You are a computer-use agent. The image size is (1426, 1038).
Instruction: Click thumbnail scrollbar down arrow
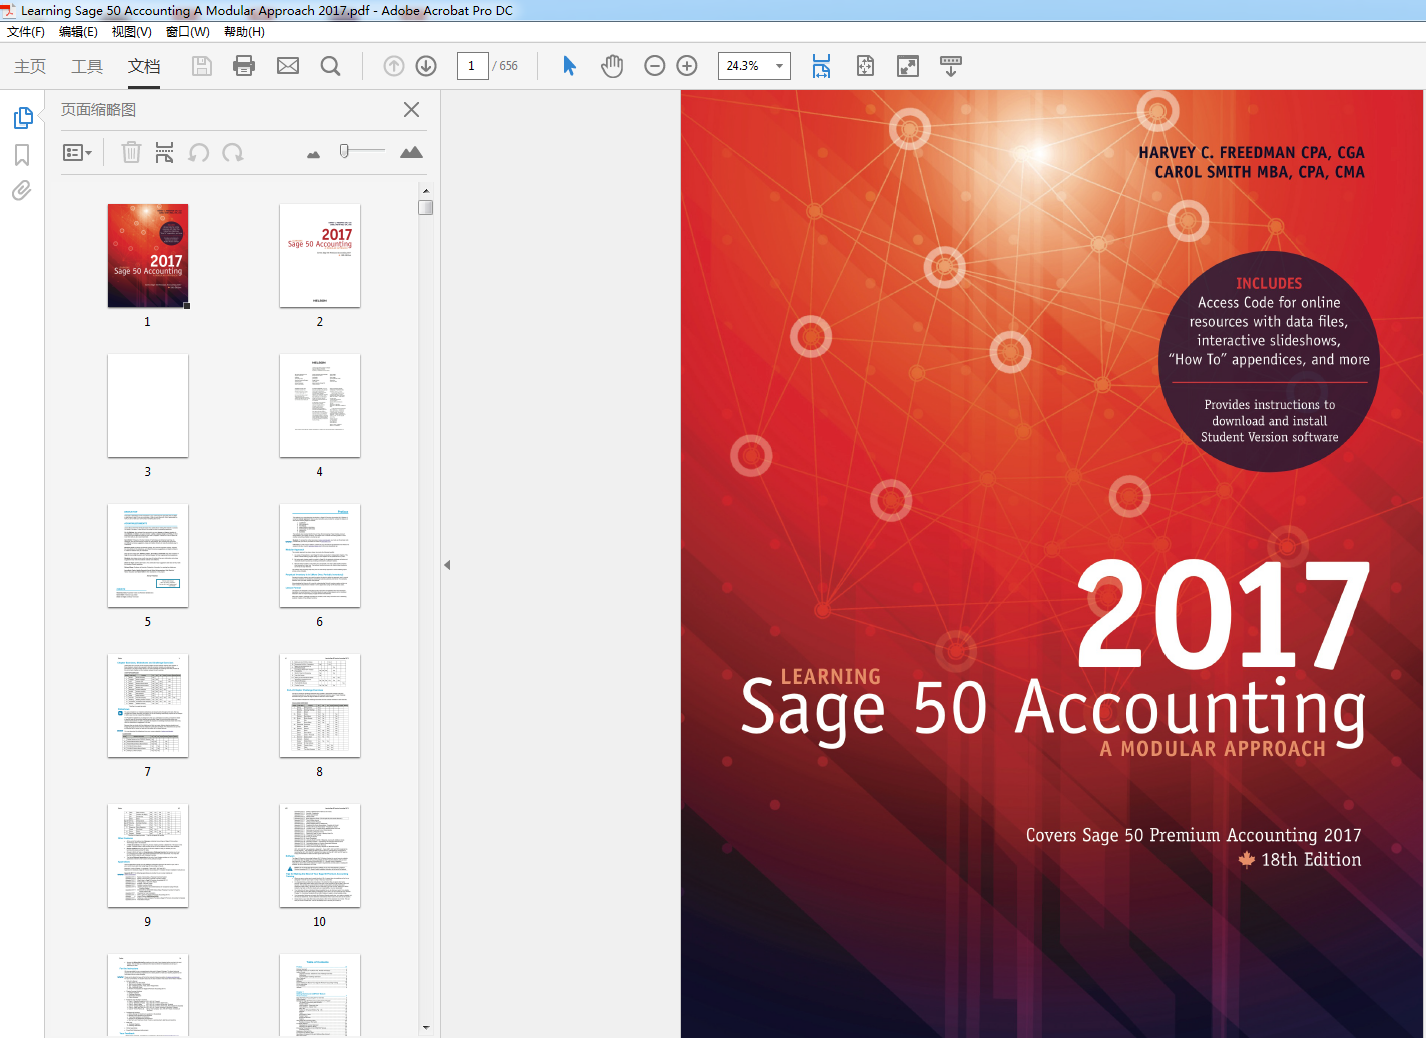pyautogui.click(x=426, y=1027)
